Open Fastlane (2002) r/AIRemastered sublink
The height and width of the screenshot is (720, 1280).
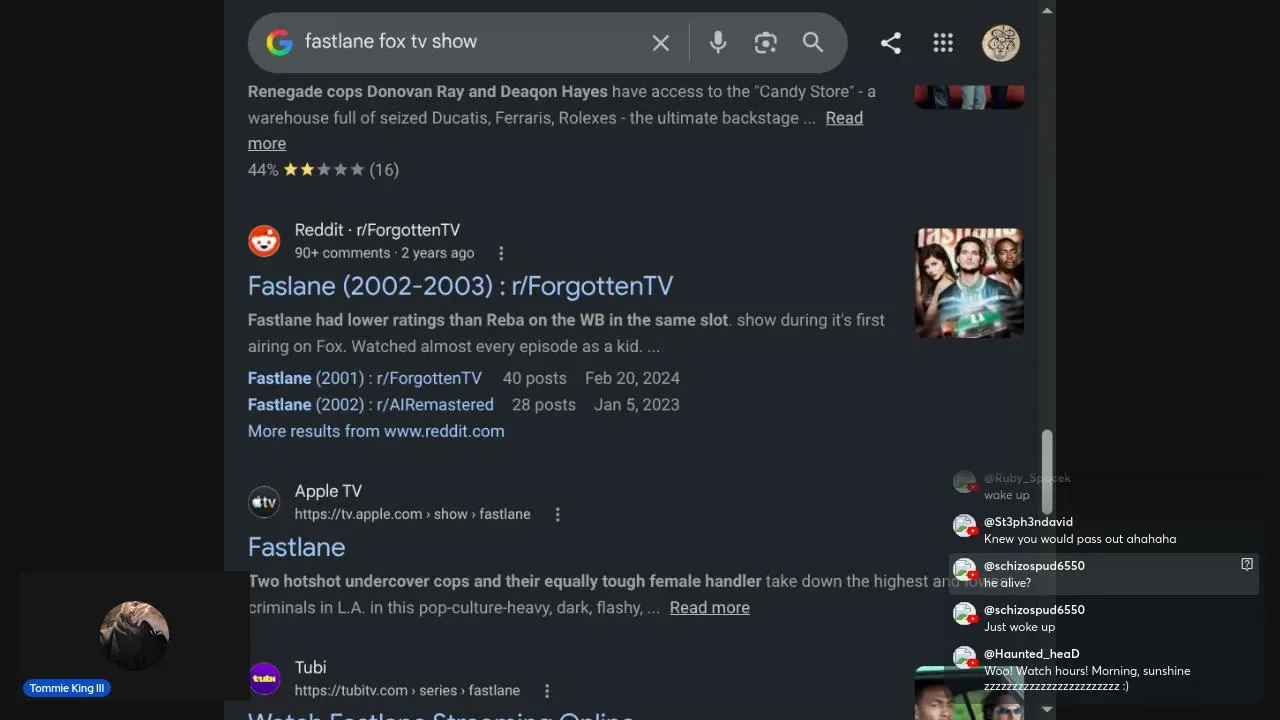point(371,405)
